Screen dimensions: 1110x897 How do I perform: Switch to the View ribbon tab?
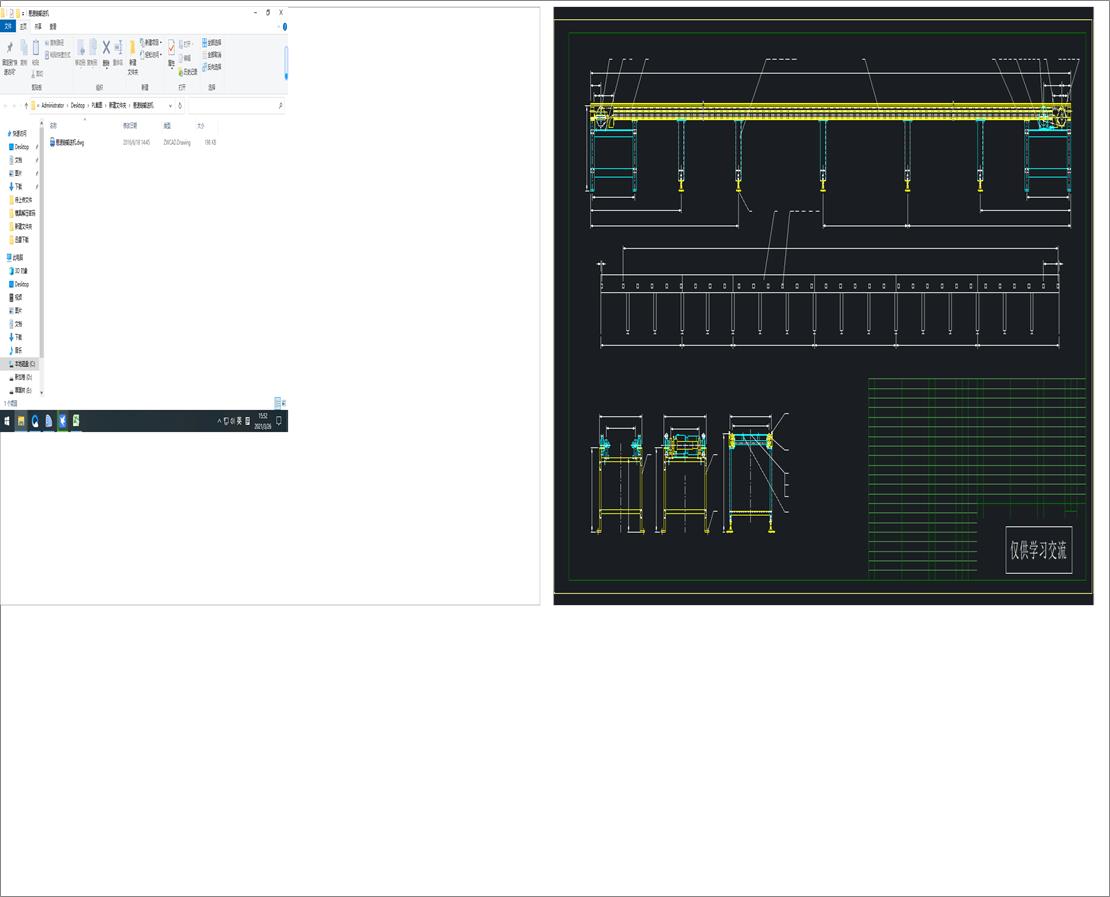[x=52, y=27]
